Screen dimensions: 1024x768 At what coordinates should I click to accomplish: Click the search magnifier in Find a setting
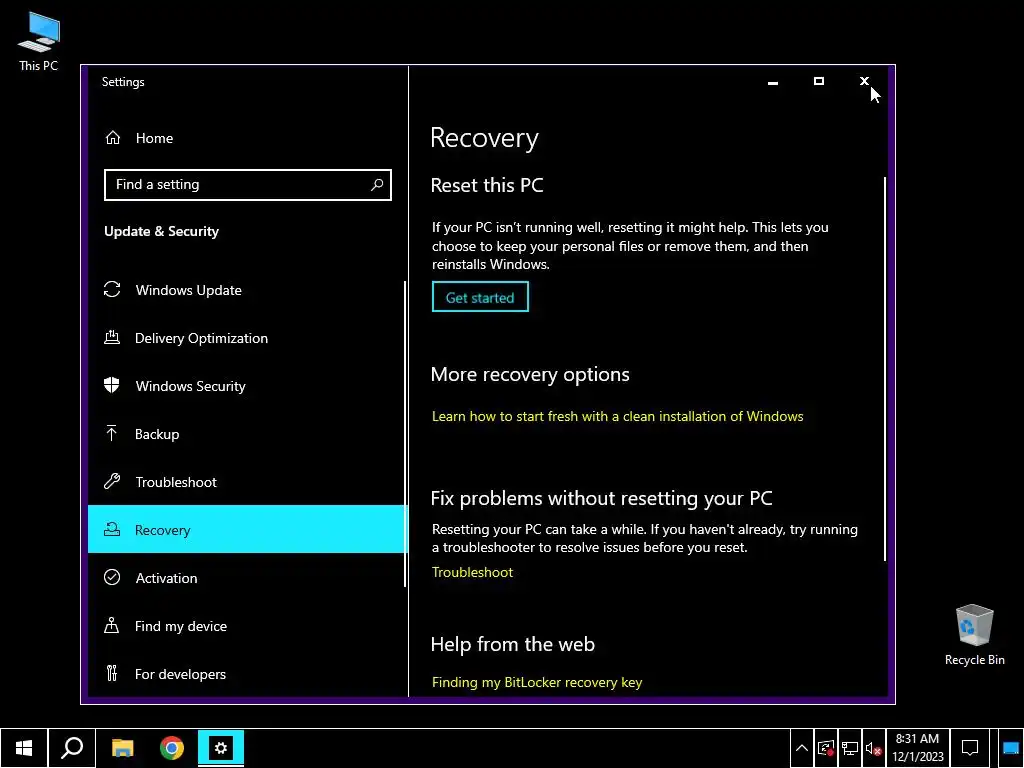point(377,185)
